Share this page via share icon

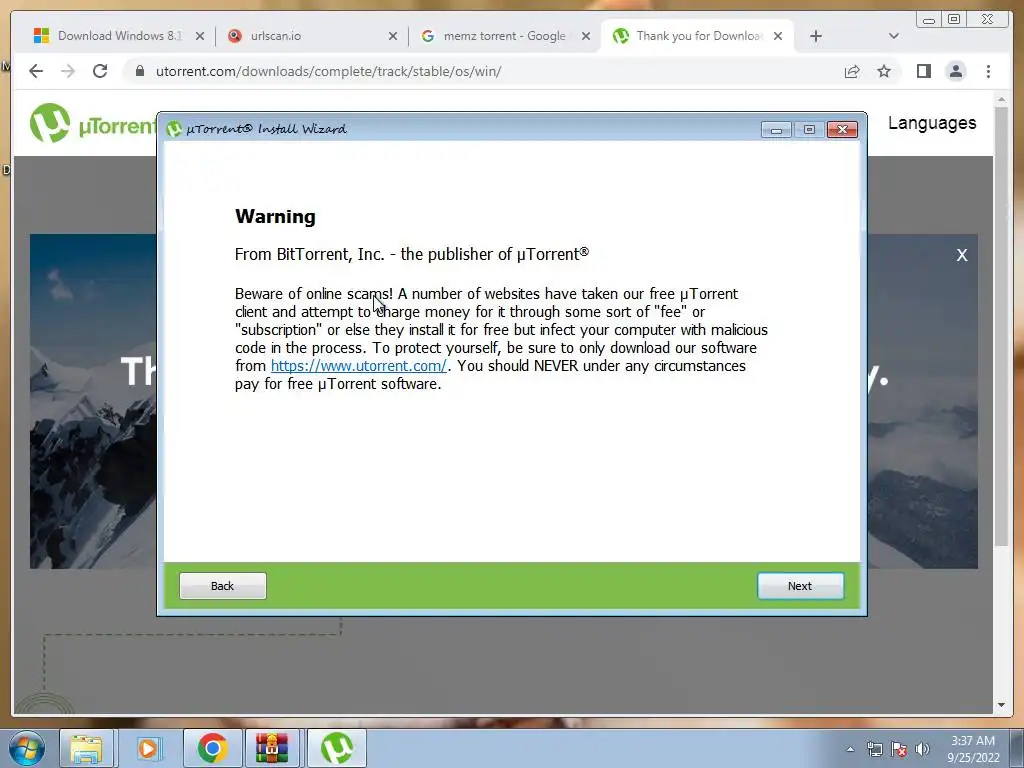point(852,71)
